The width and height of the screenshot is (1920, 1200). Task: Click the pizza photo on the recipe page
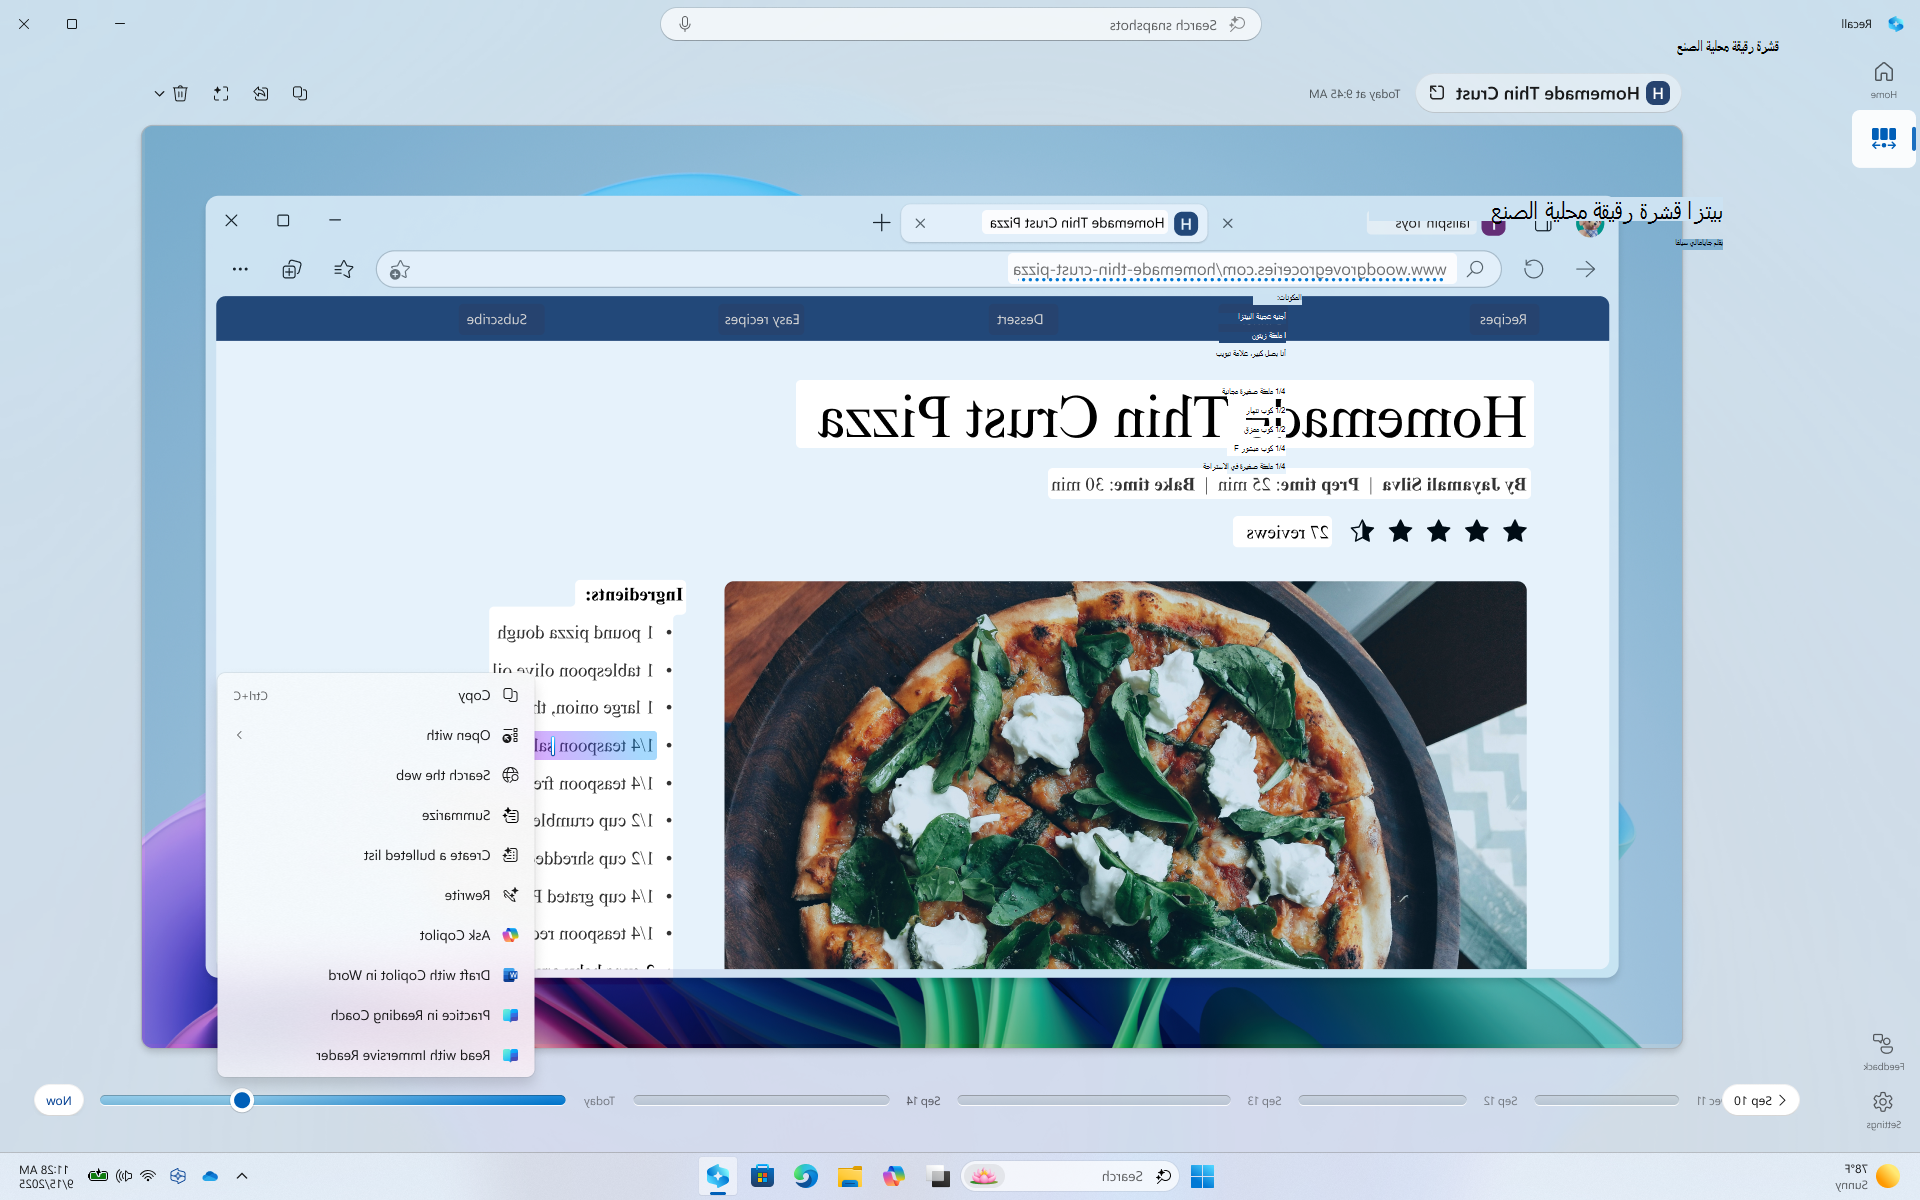click(1125, 775)
